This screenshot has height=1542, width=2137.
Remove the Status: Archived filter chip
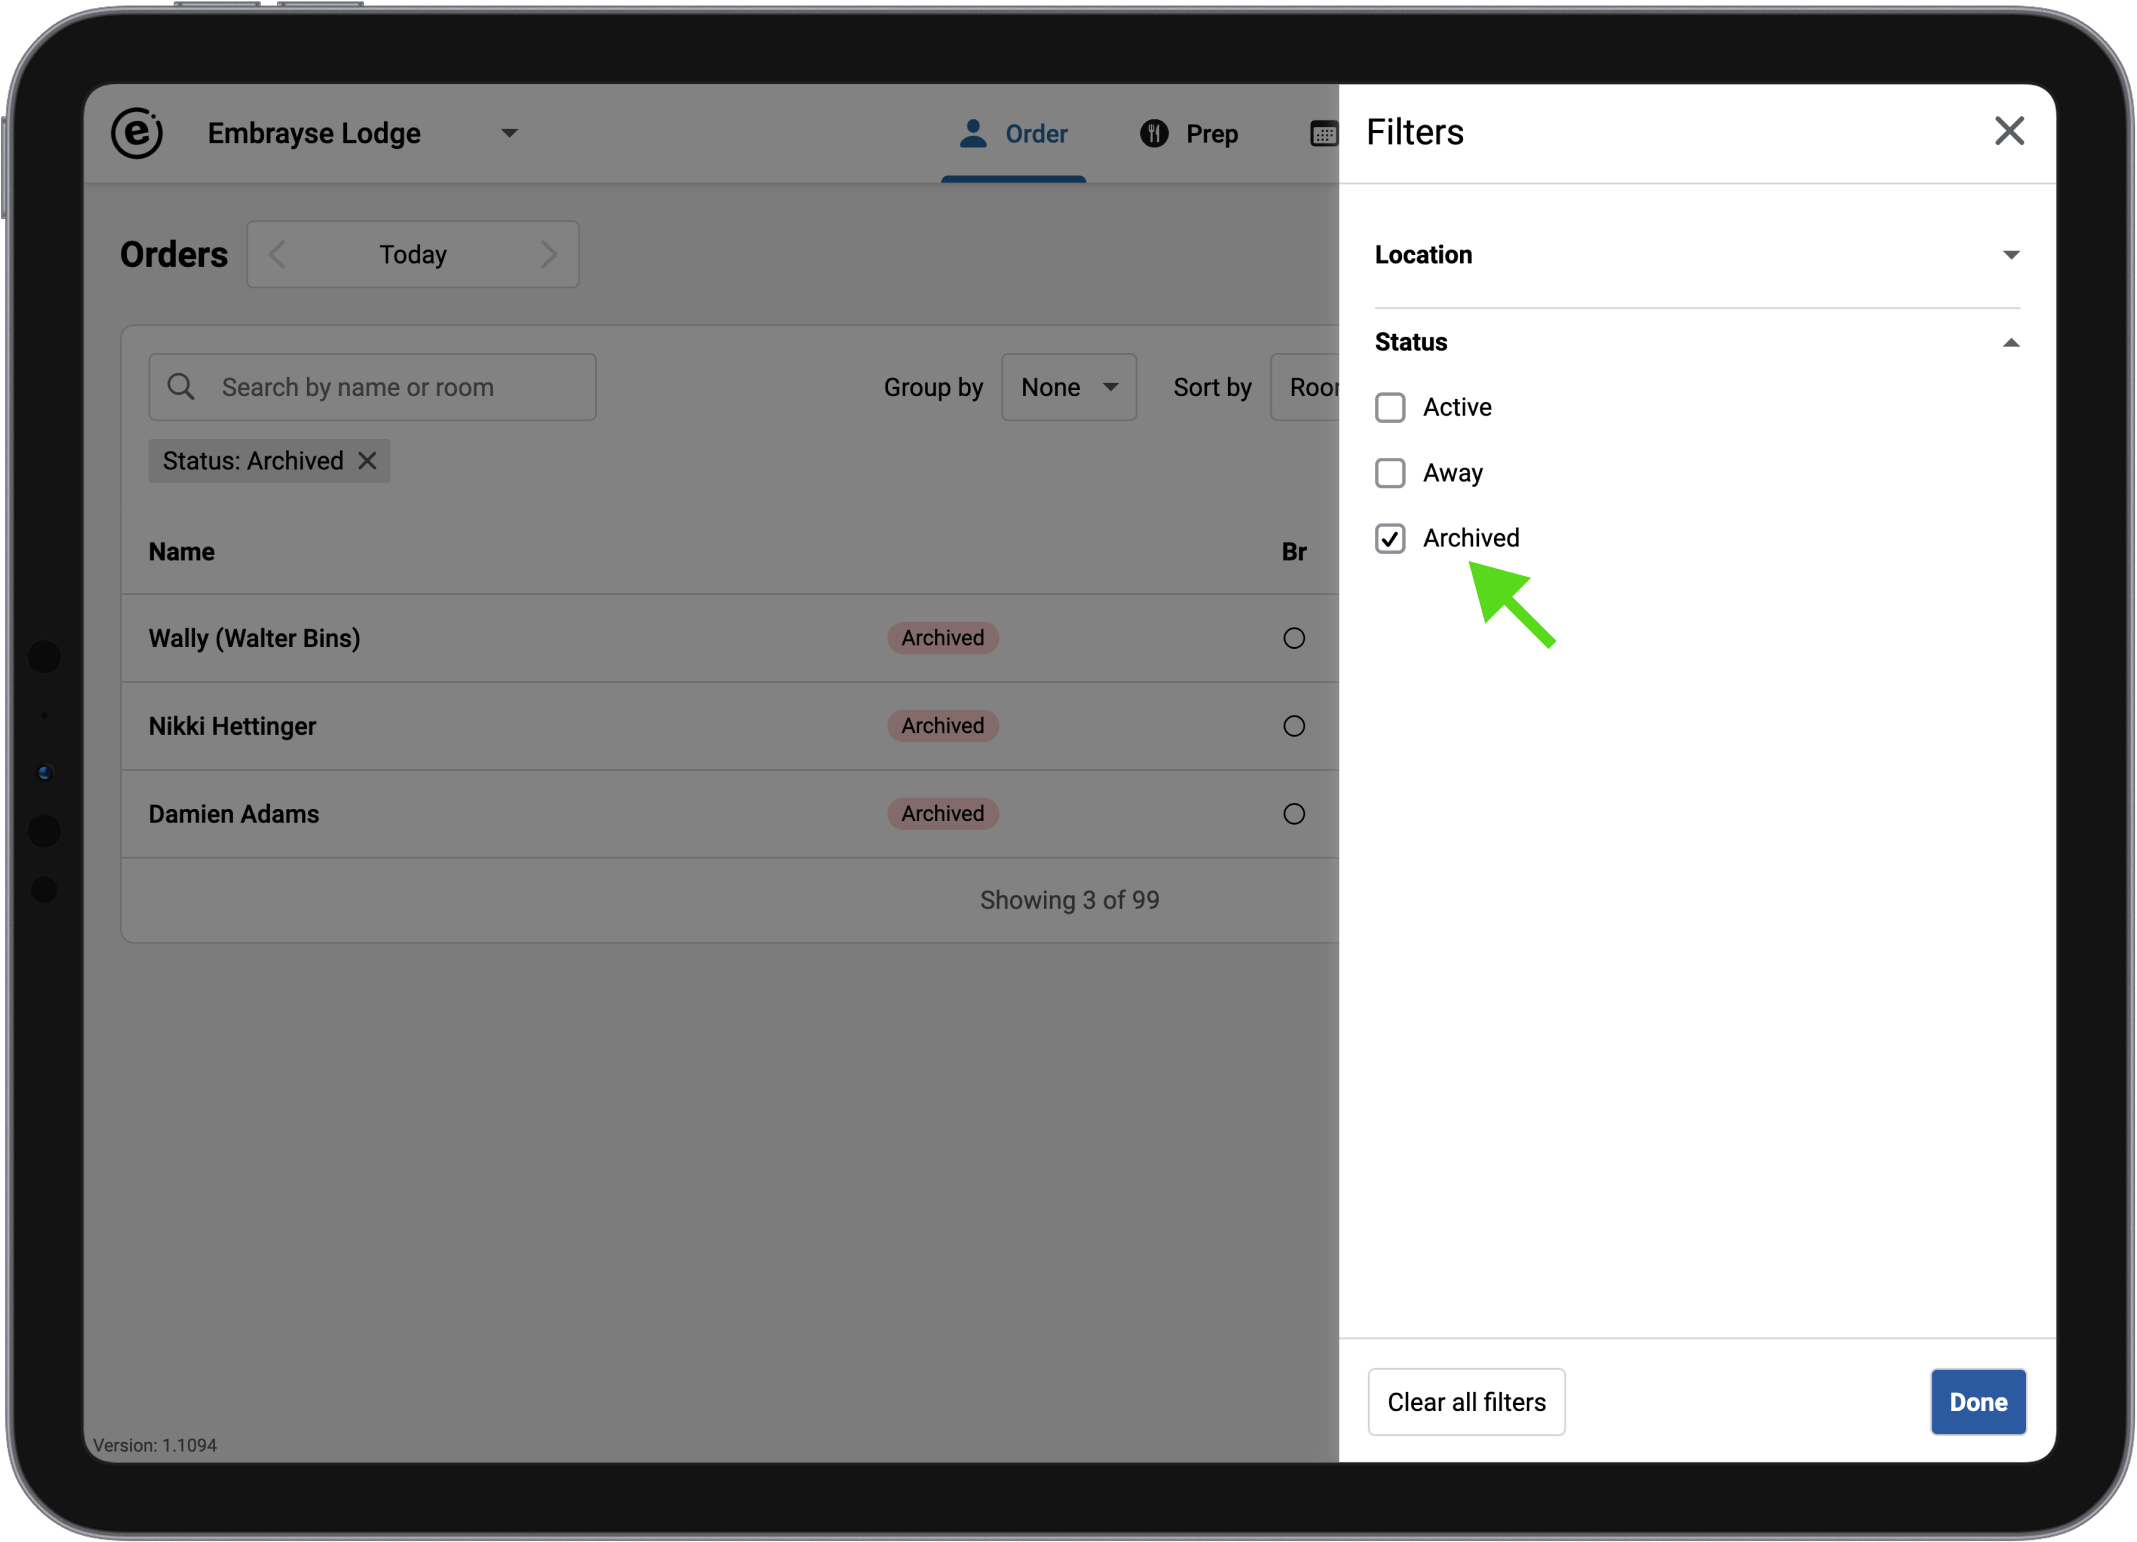coord(367,461)
